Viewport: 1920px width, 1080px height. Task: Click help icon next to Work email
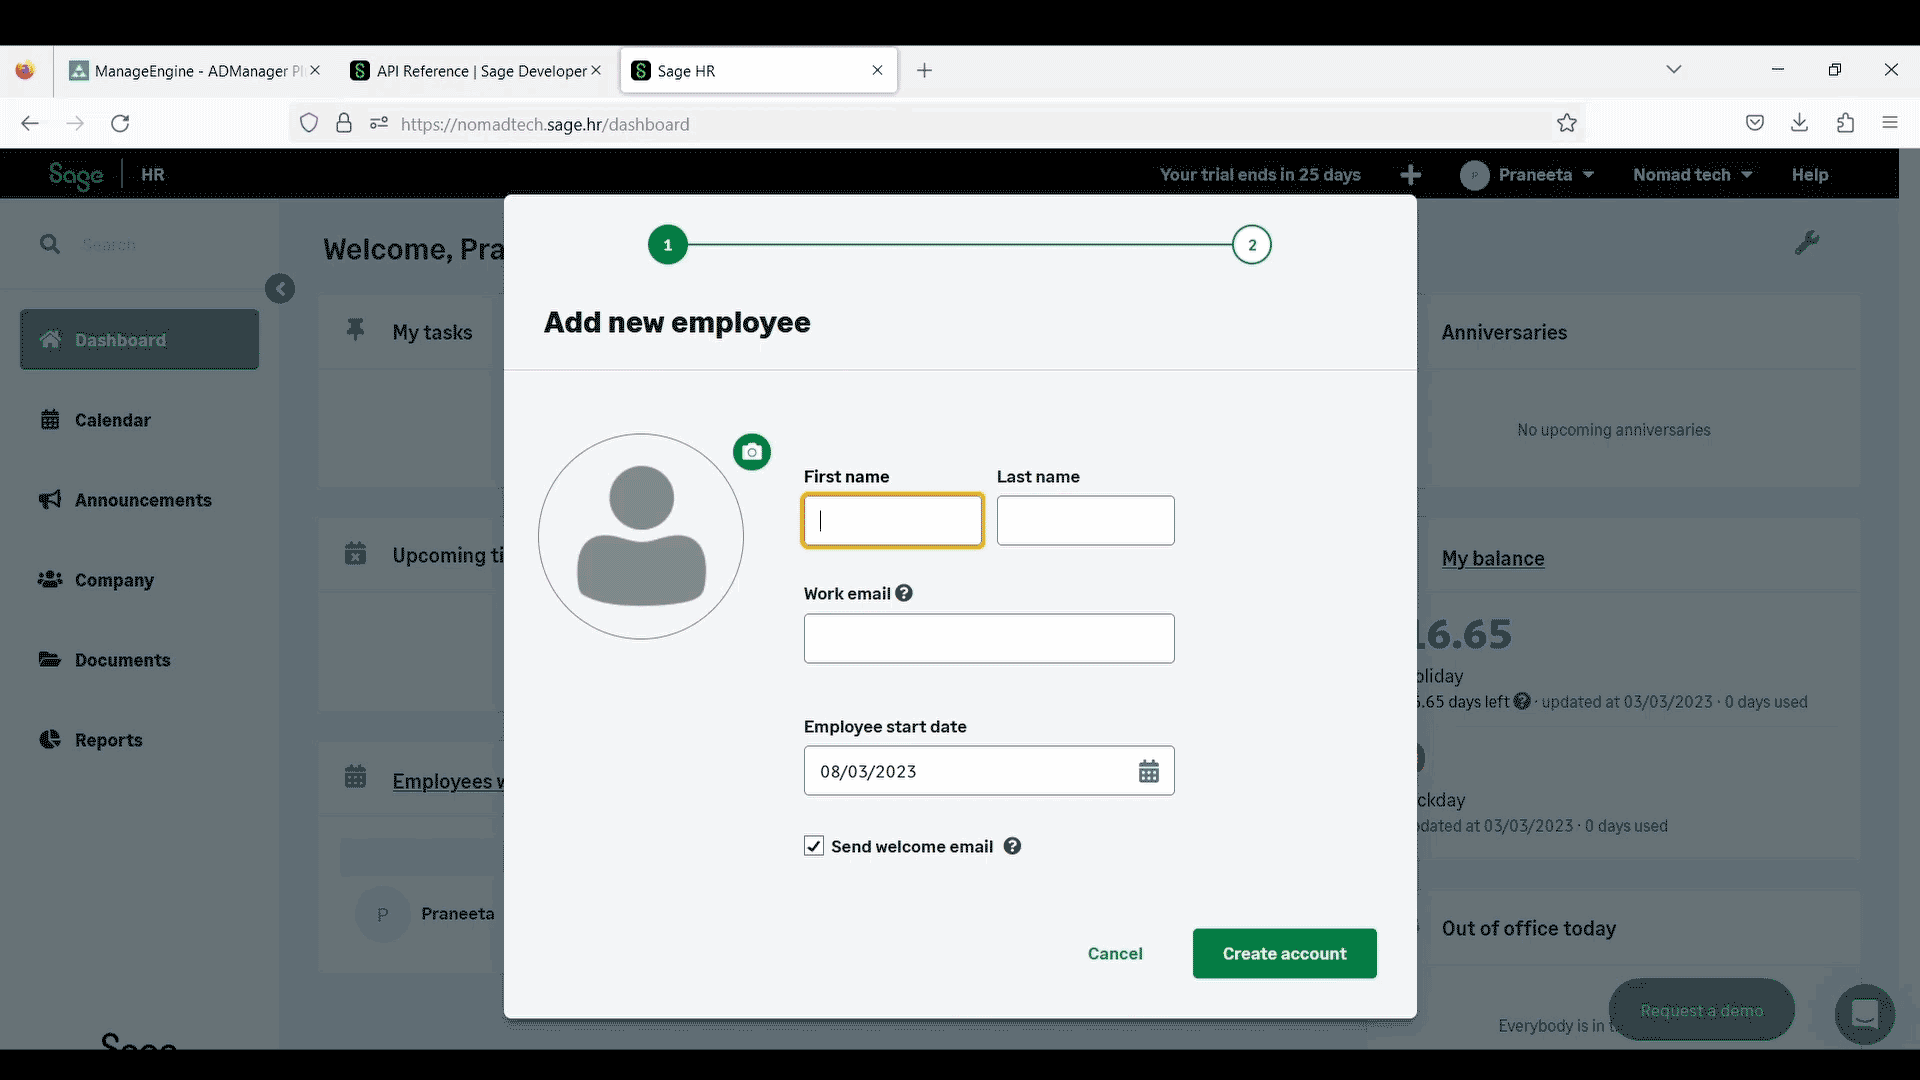pyautogui.click(x=904, y=593)
